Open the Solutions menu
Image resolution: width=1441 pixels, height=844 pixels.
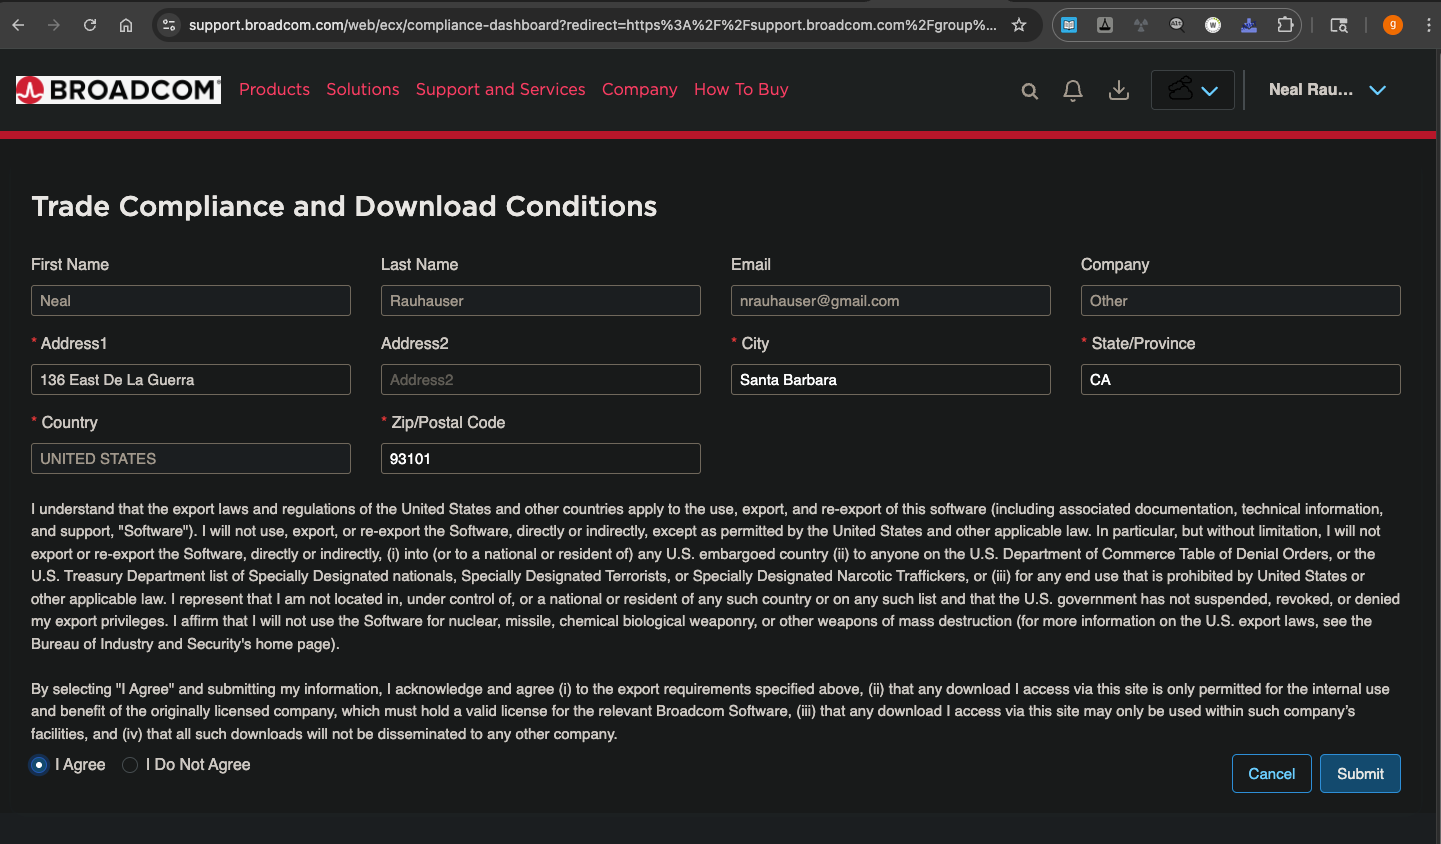363,89
